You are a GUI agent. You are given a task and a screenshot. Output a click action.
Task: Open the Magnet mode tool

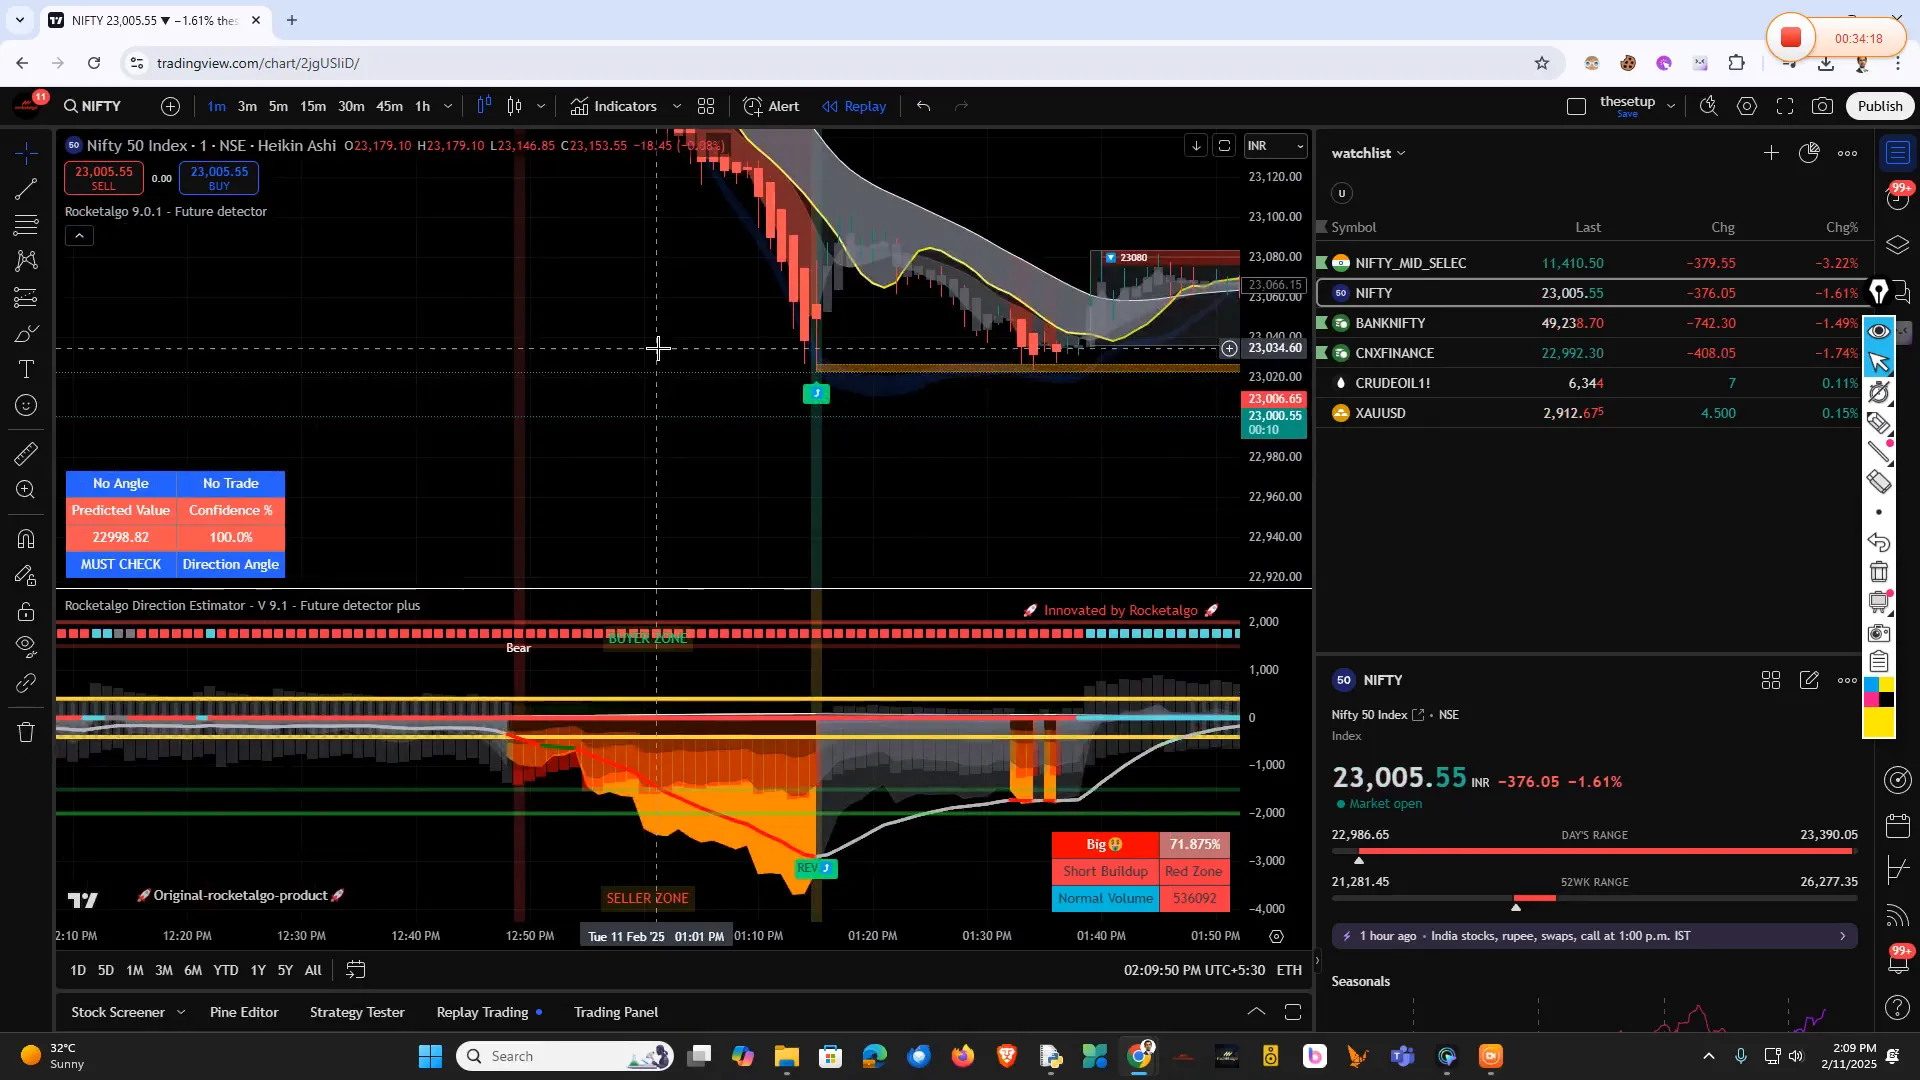coord(26,539)
